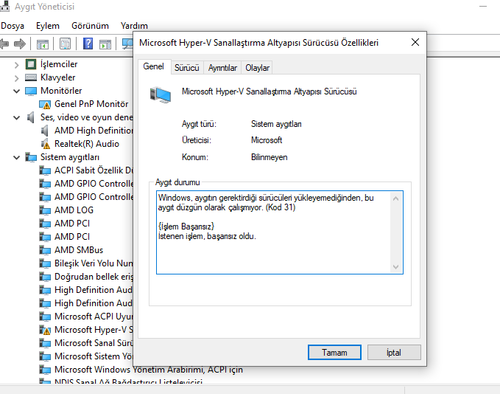Click the Doğrudan bellek erişimi device icon
Screen dimensions: 500x394
click(x=45, y=277)
